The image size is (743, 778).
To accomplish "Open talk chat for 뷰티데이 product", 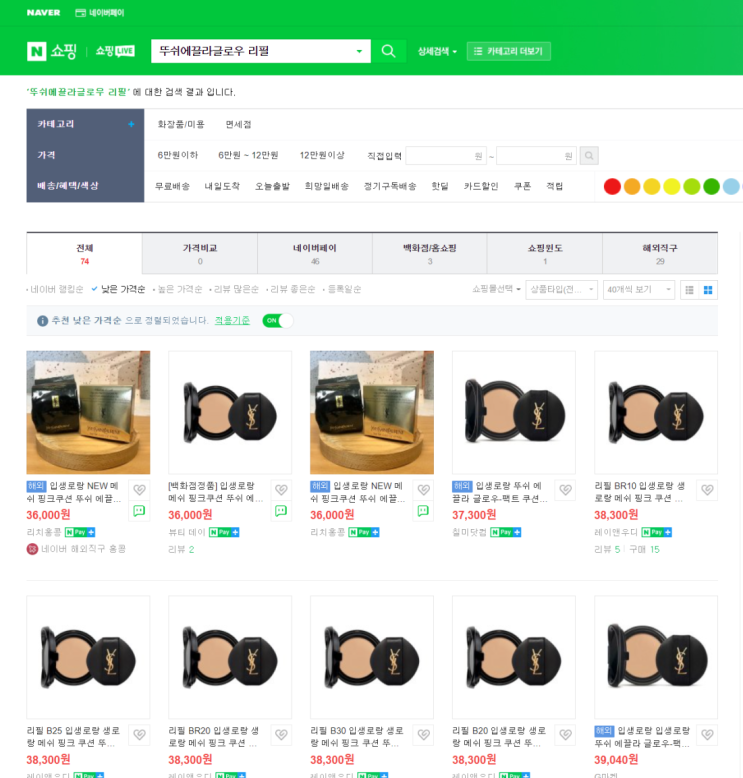I will tap(281, 511).
